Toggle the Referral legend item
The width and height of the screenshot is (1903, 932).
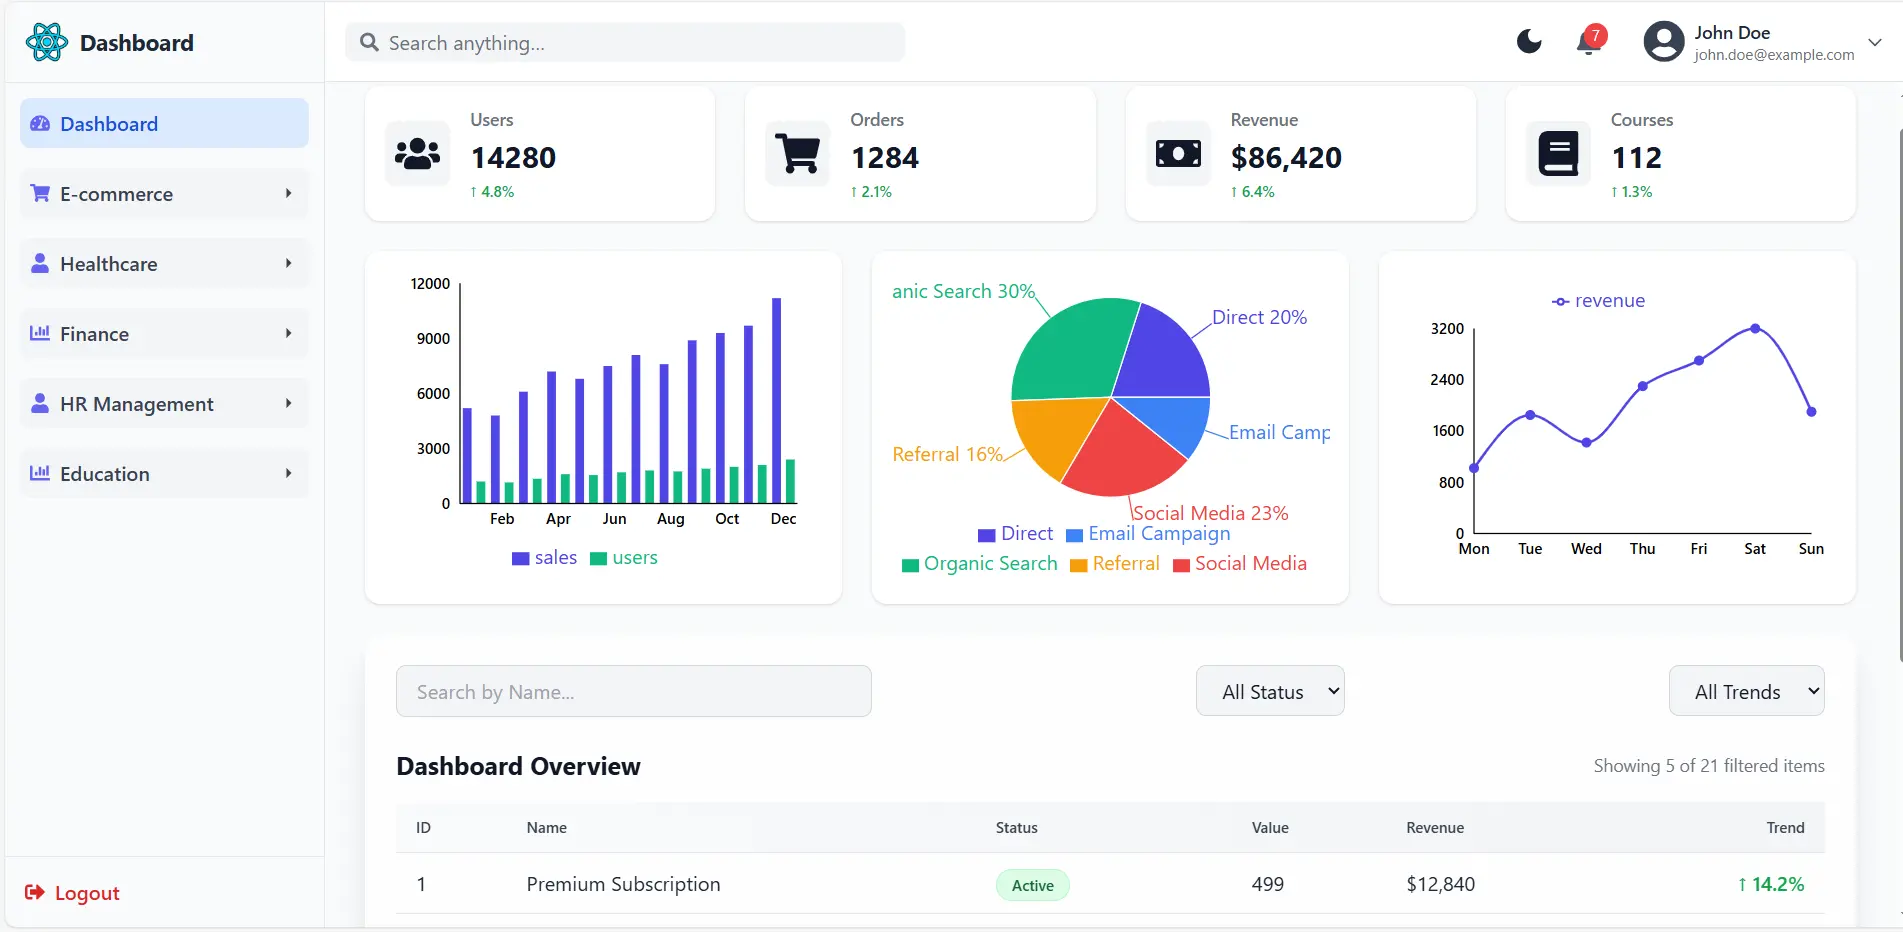coord(1114,564)
